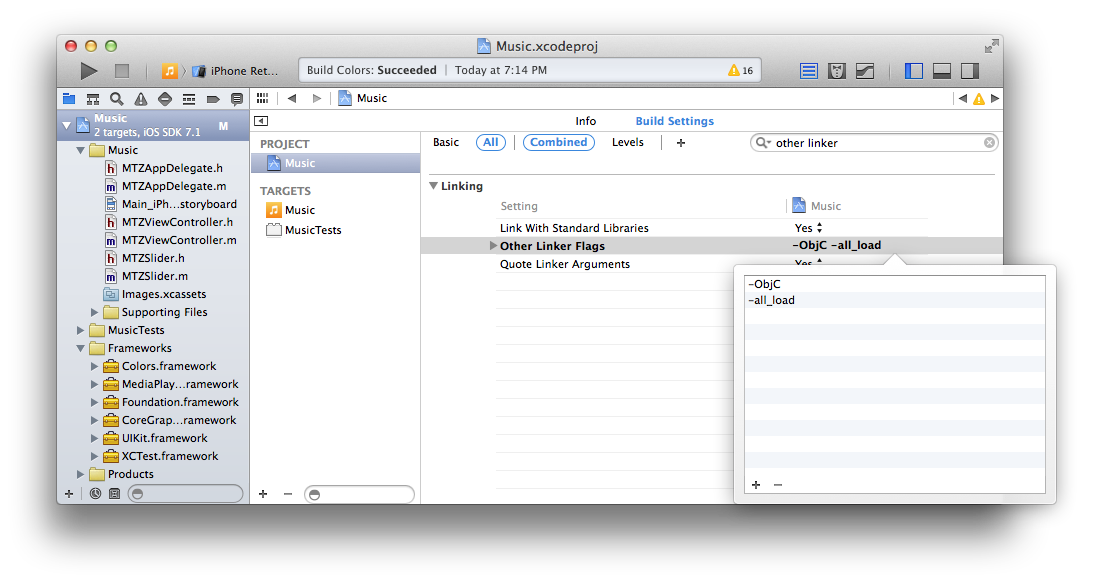Filter files by source control status
Viewport: 1093px width, 583px height.
coord(114,494)
